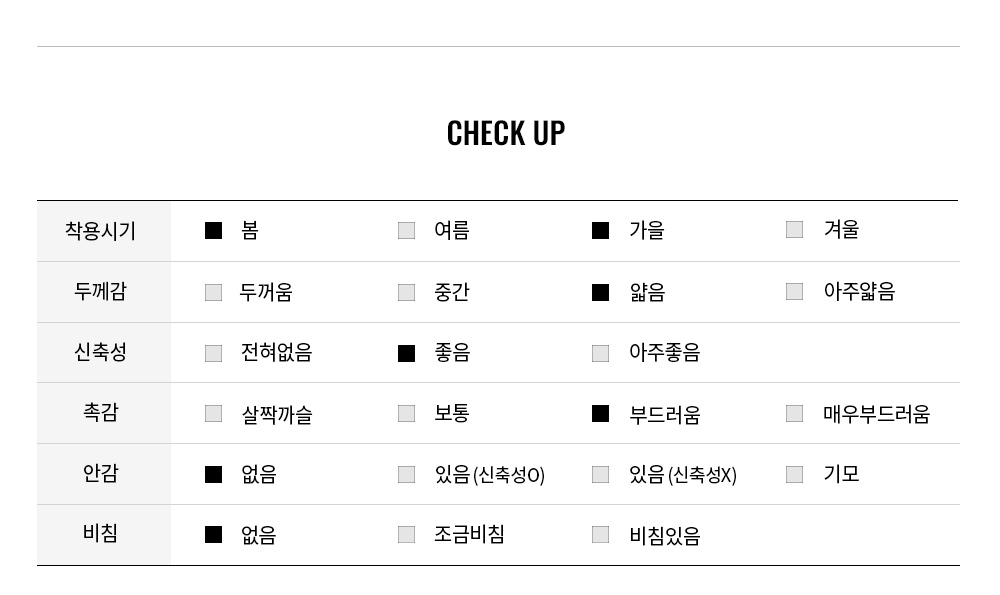The image size is (1000, 595).
Task: Click the filled 얇음 checkbox
Action: (600, 292)
